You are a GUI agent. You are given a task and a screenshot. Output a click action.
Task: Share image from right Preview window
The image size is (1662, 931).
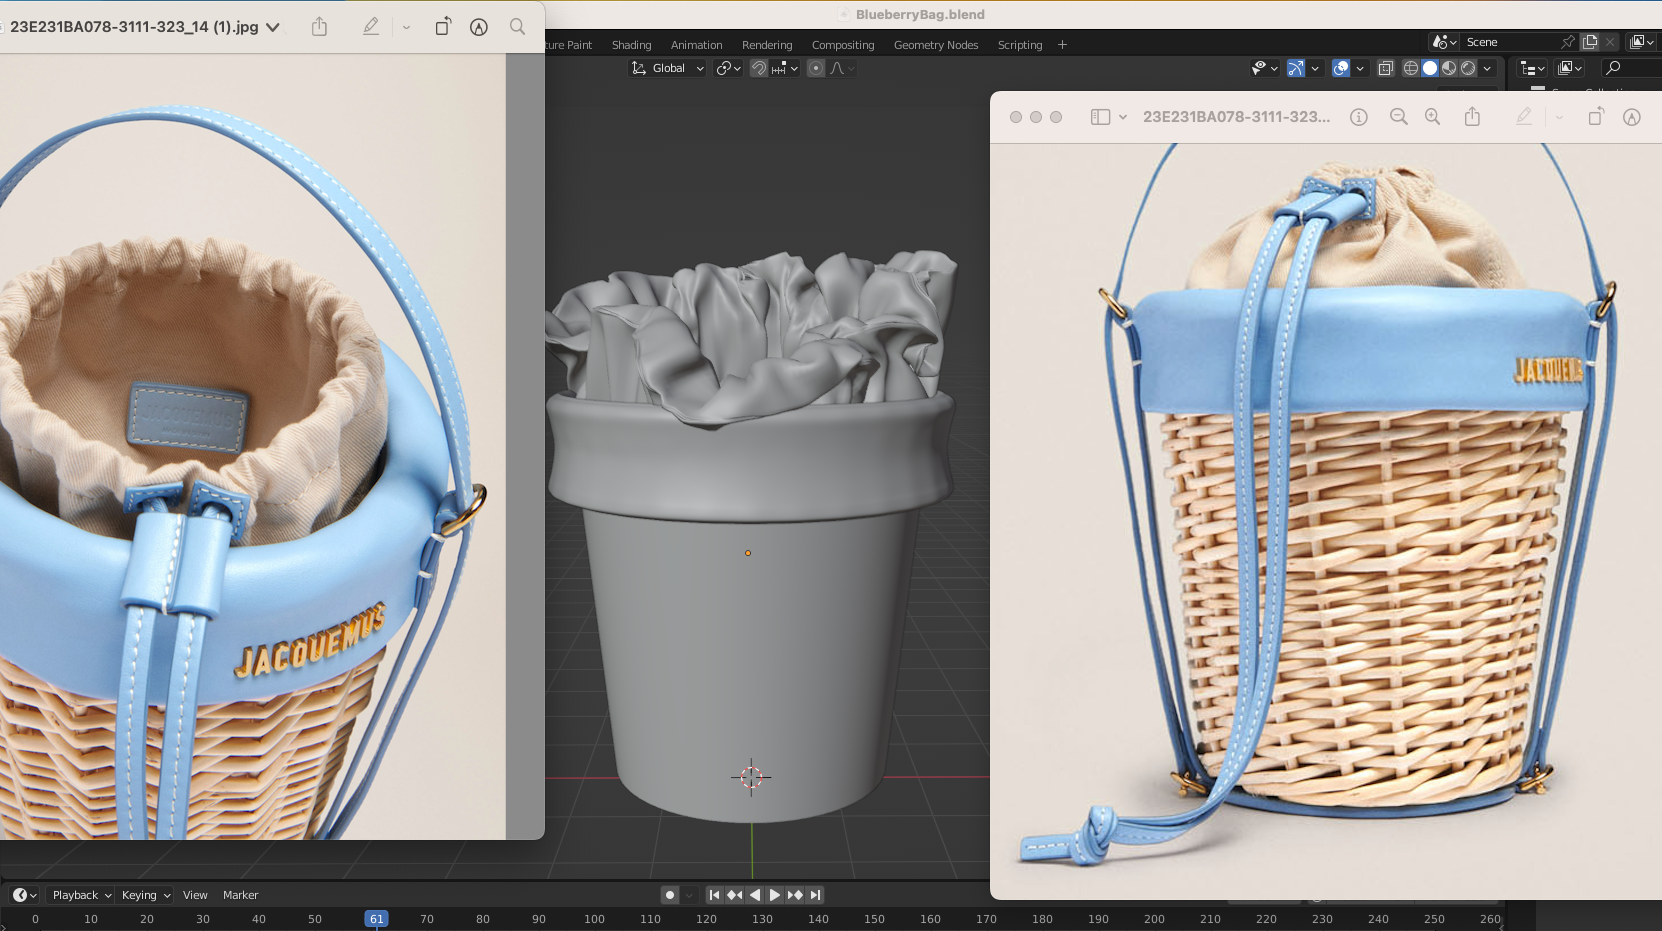[x=1472, y=116]
